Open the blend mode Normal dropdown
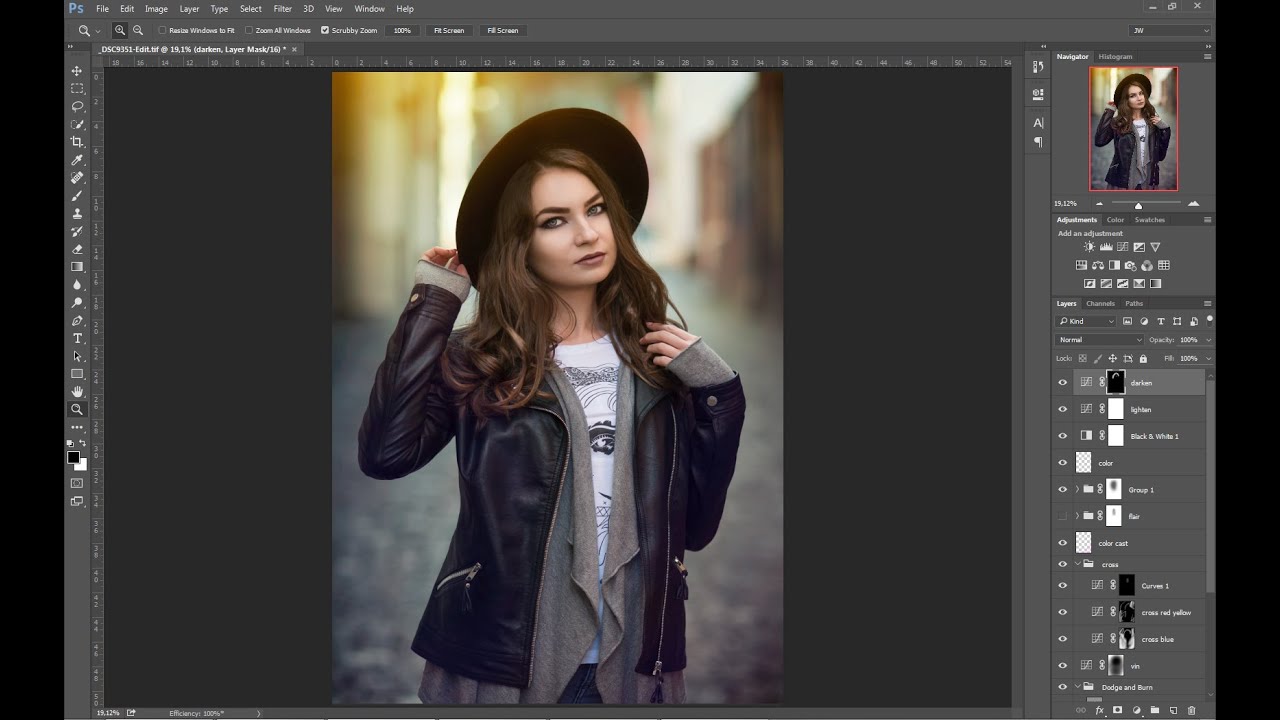This screenshot has height=720, width=1280. click(1100, 340)
